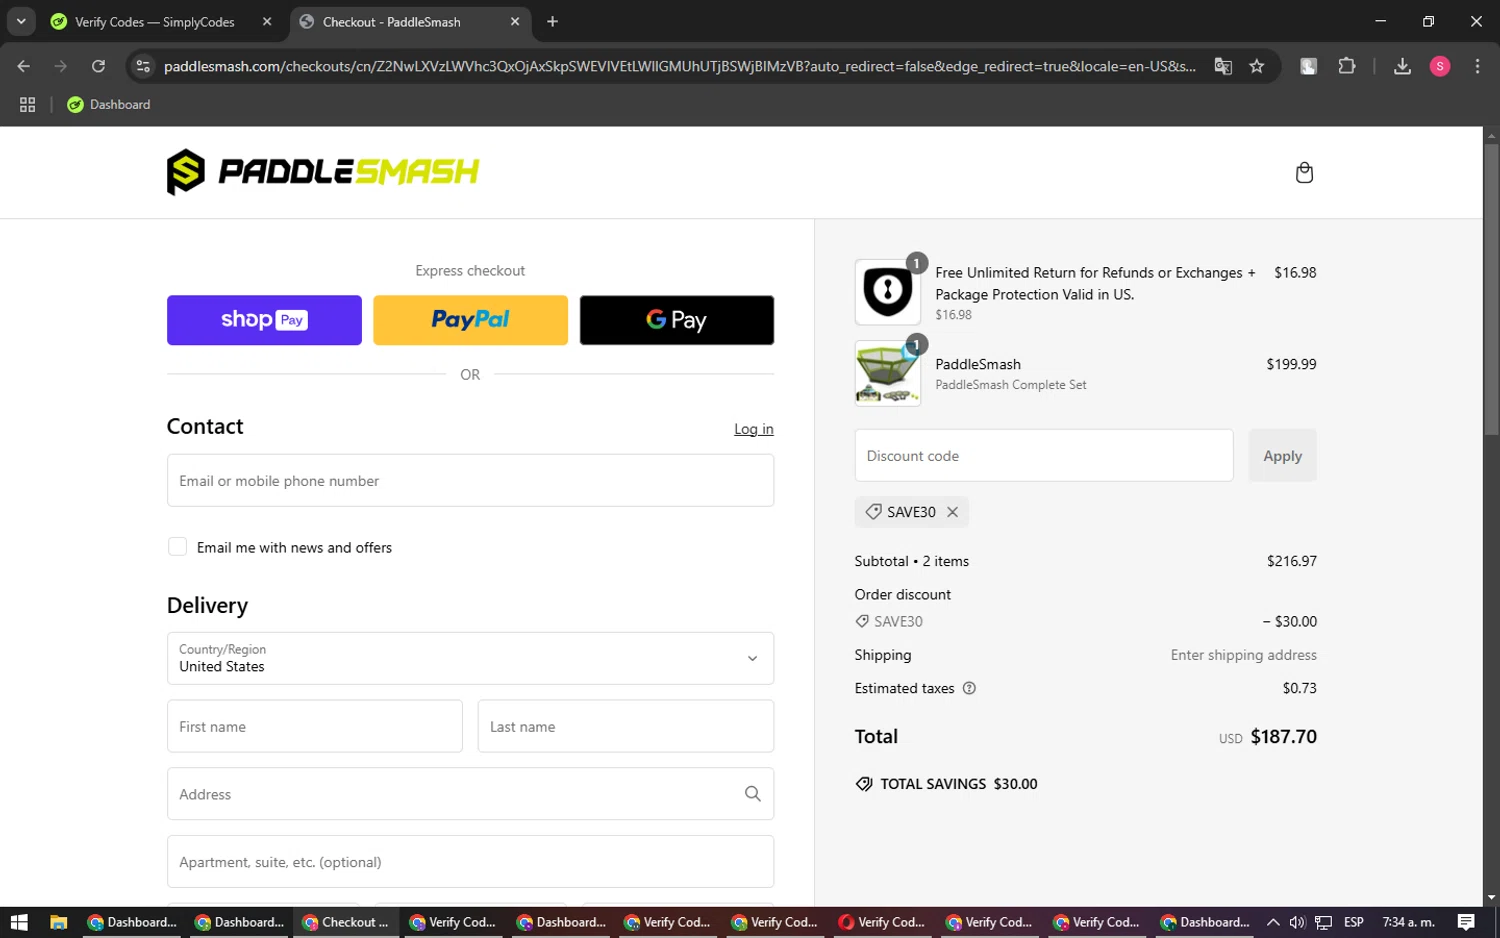Reload the checkout page
Image resolution: width=1500 pixels, height=938 pixels.
coord(98,66)
